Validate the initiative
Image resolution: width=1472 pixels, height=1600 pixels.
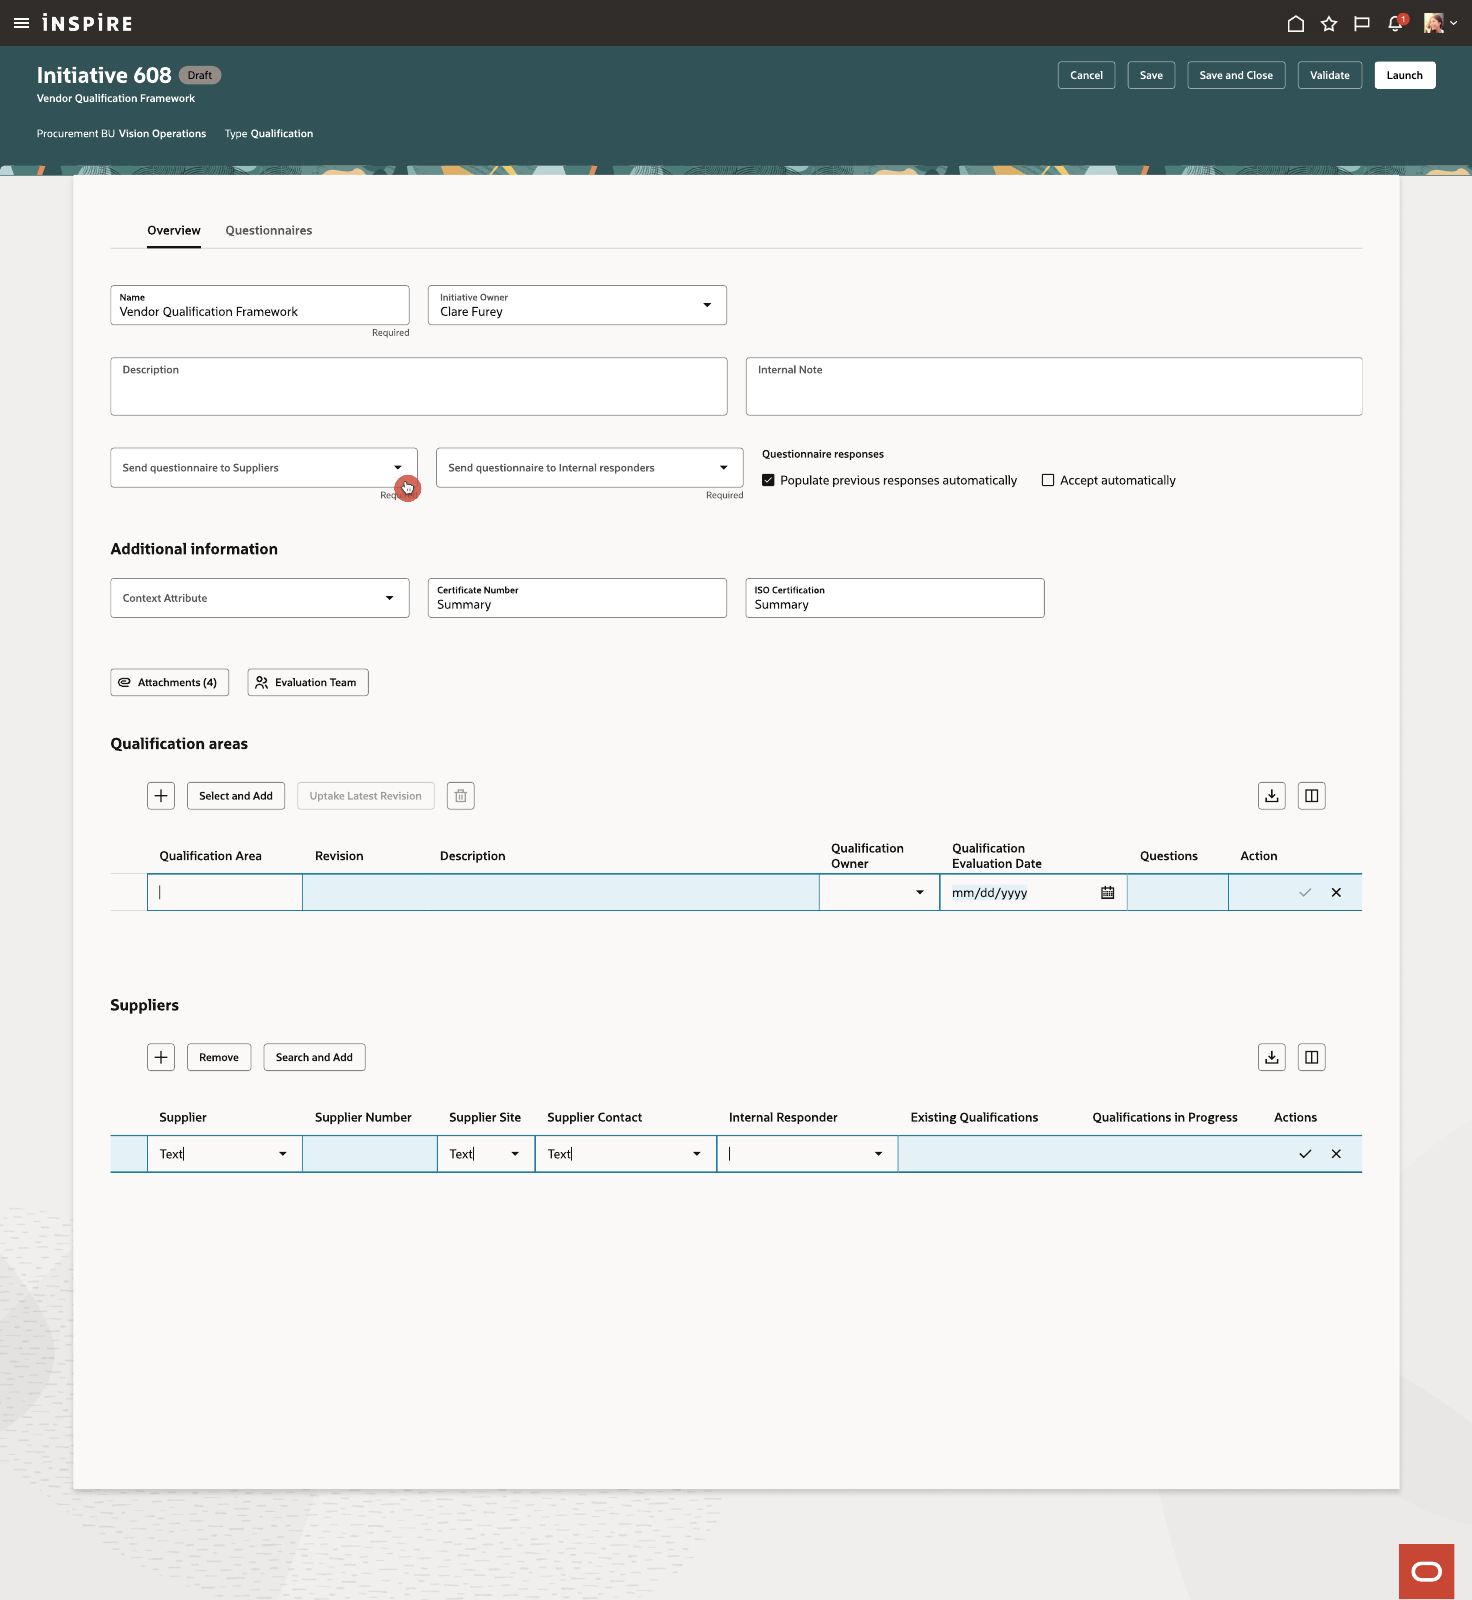(x=1330, y=75)
